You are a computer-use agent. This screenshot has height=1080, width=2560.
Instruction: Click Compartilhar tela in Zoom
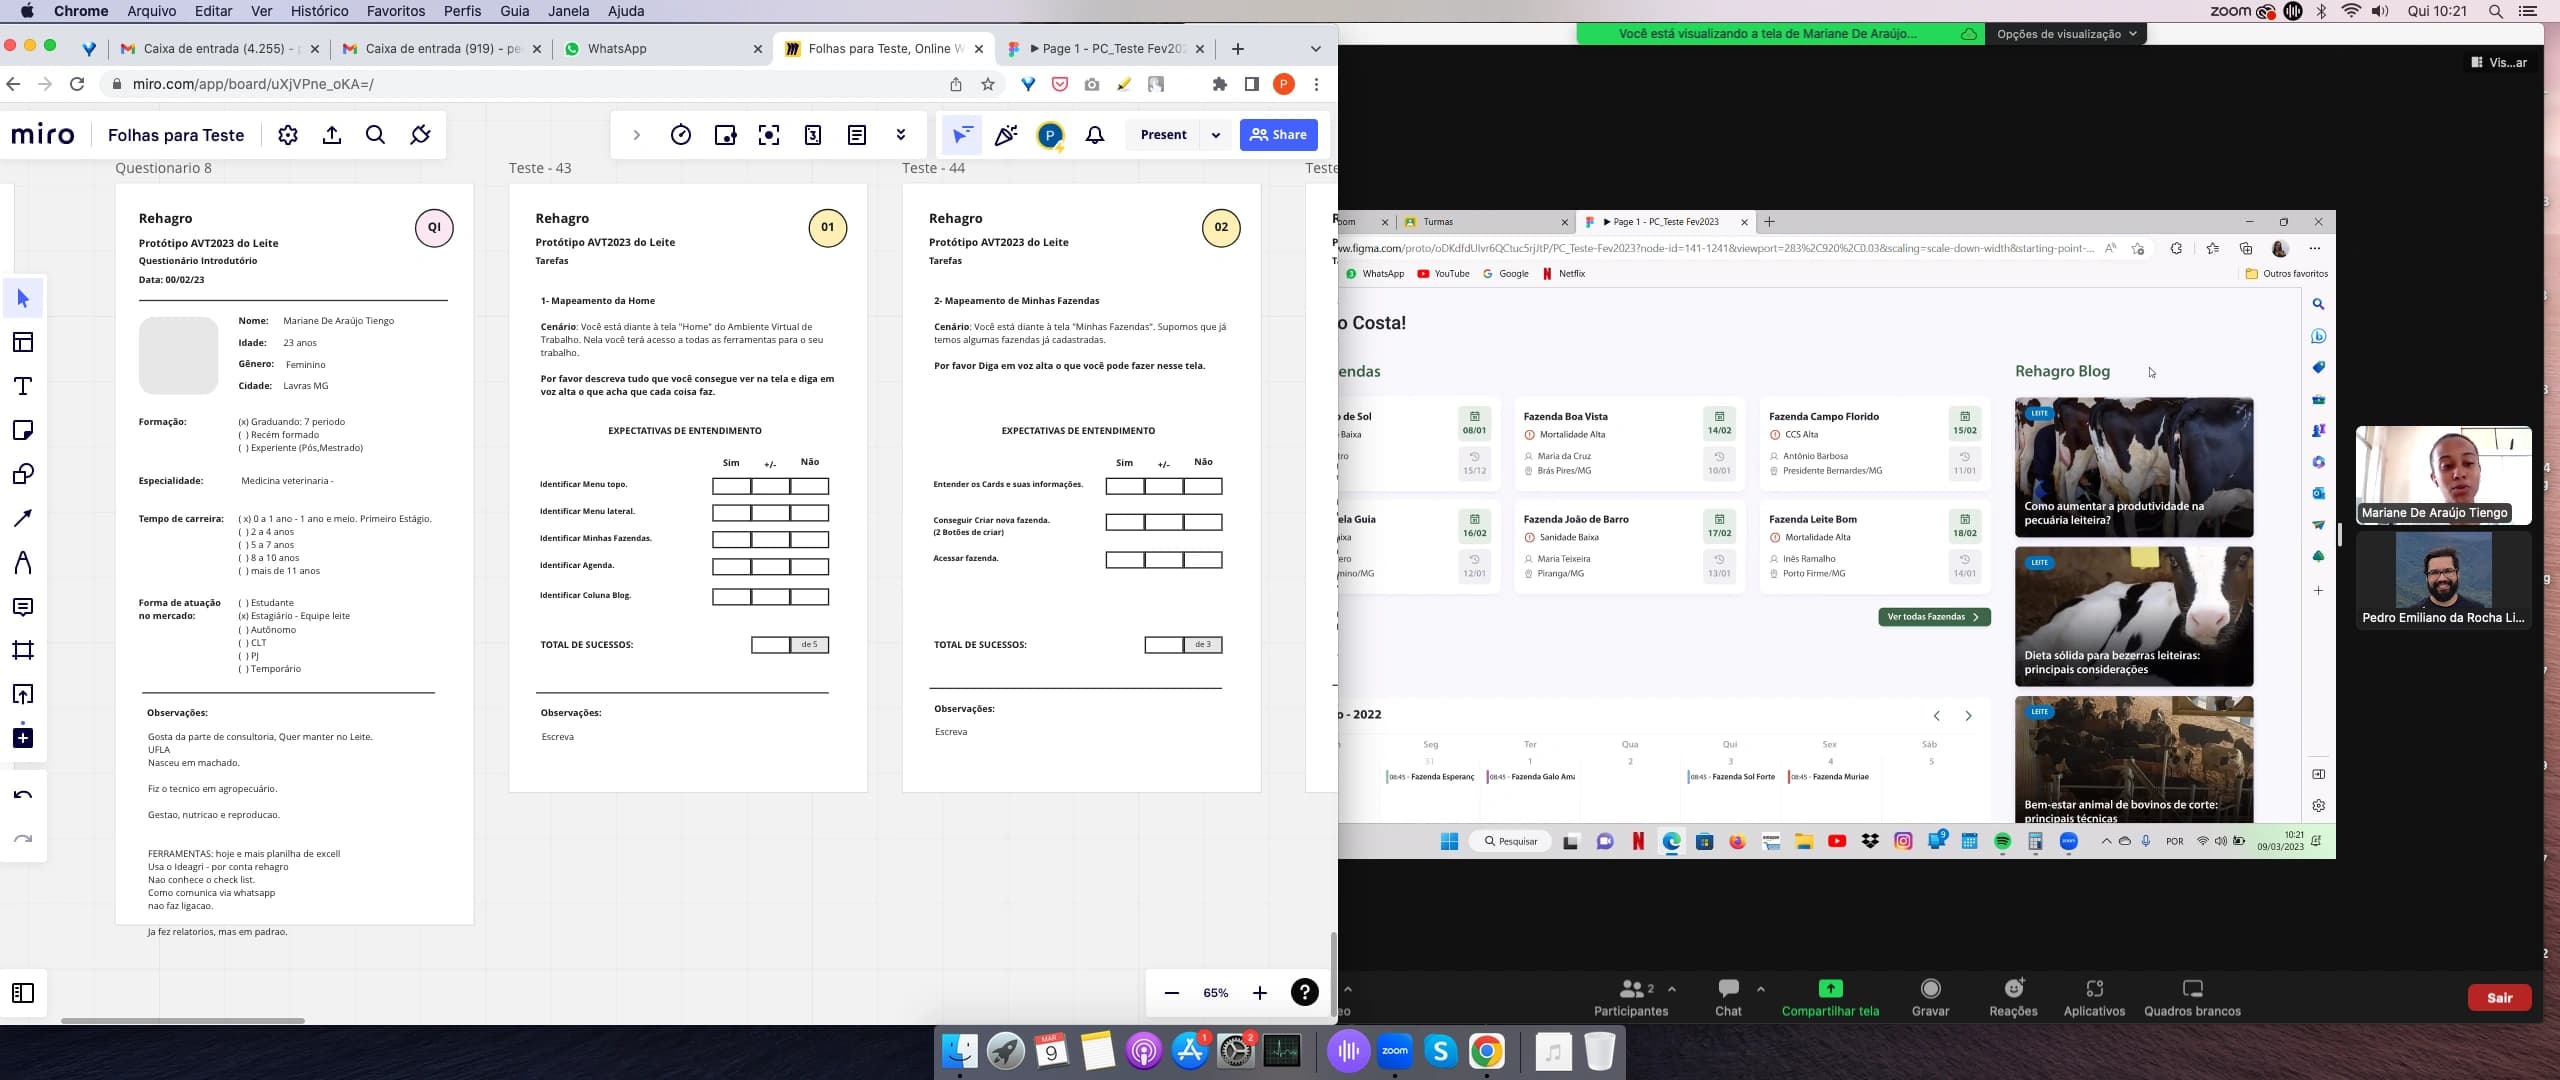point(1830,998)
